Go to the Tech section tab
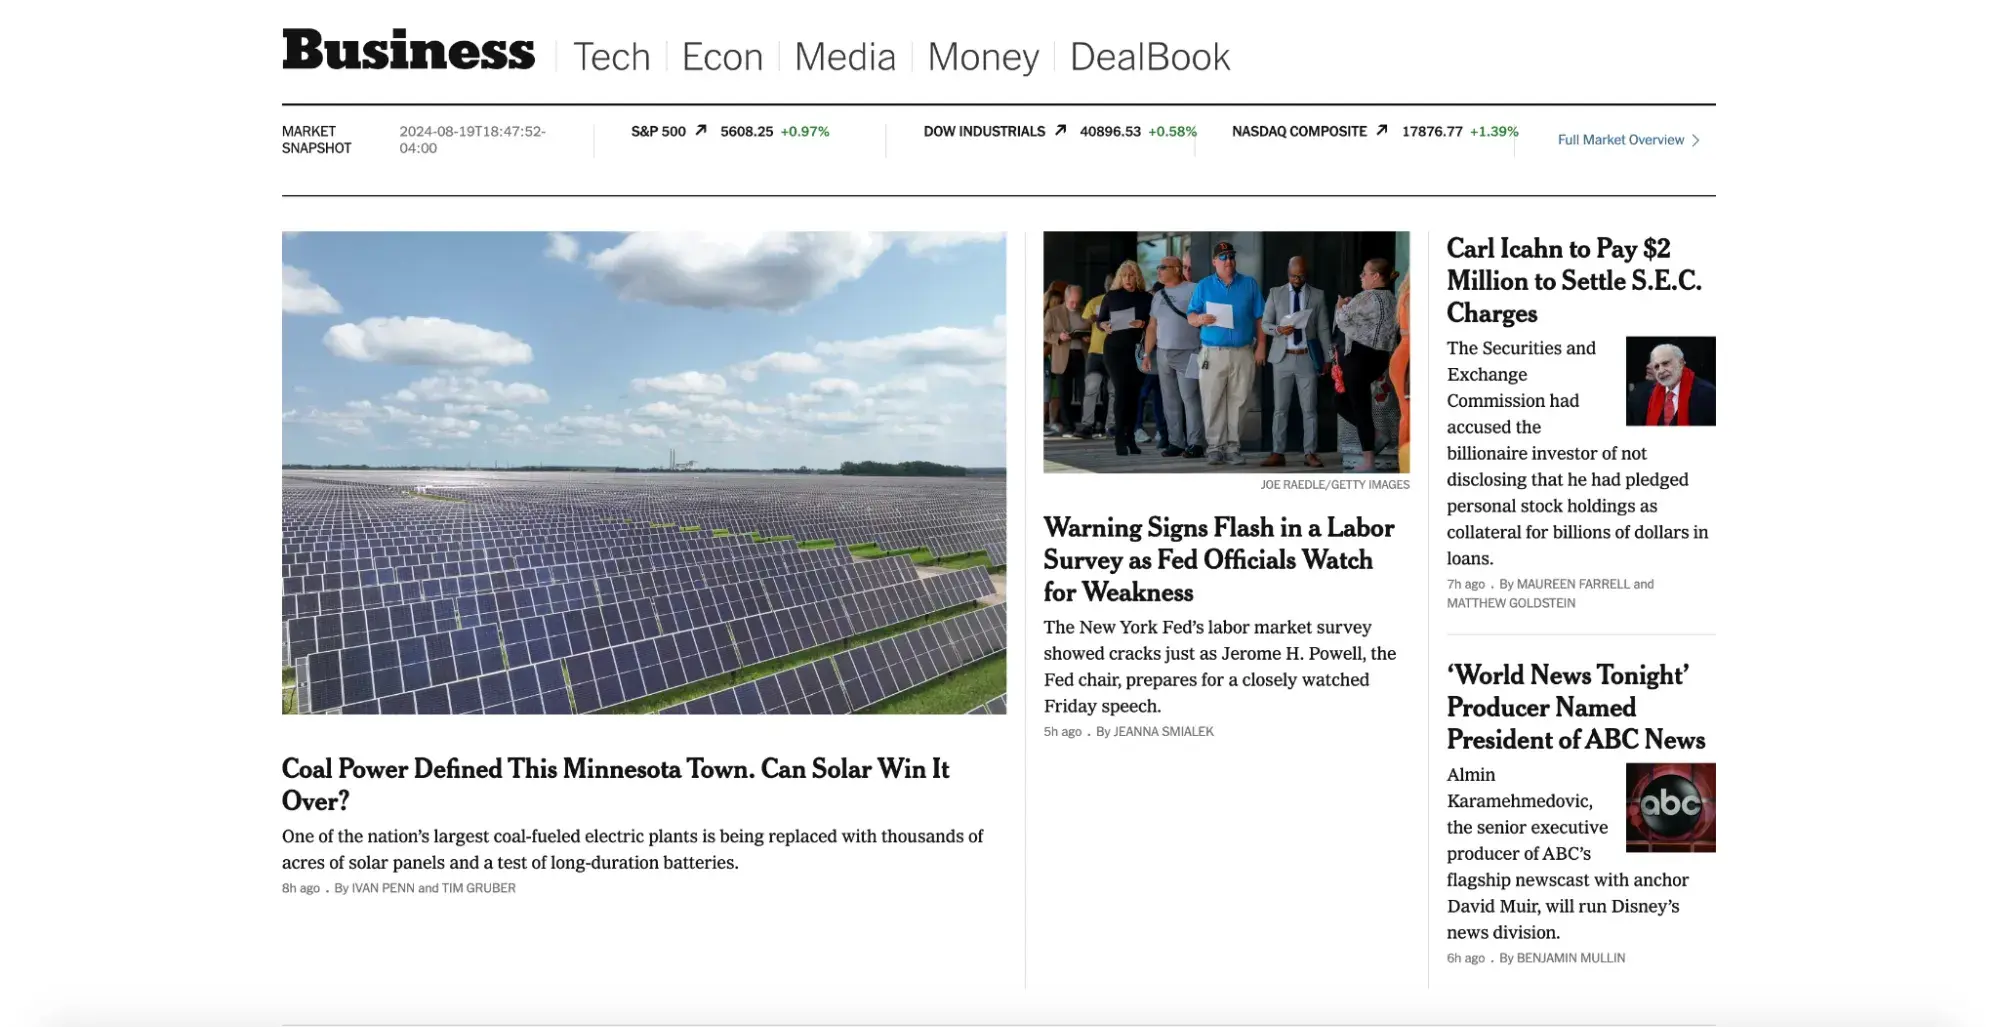 click(x=611, y=57)
